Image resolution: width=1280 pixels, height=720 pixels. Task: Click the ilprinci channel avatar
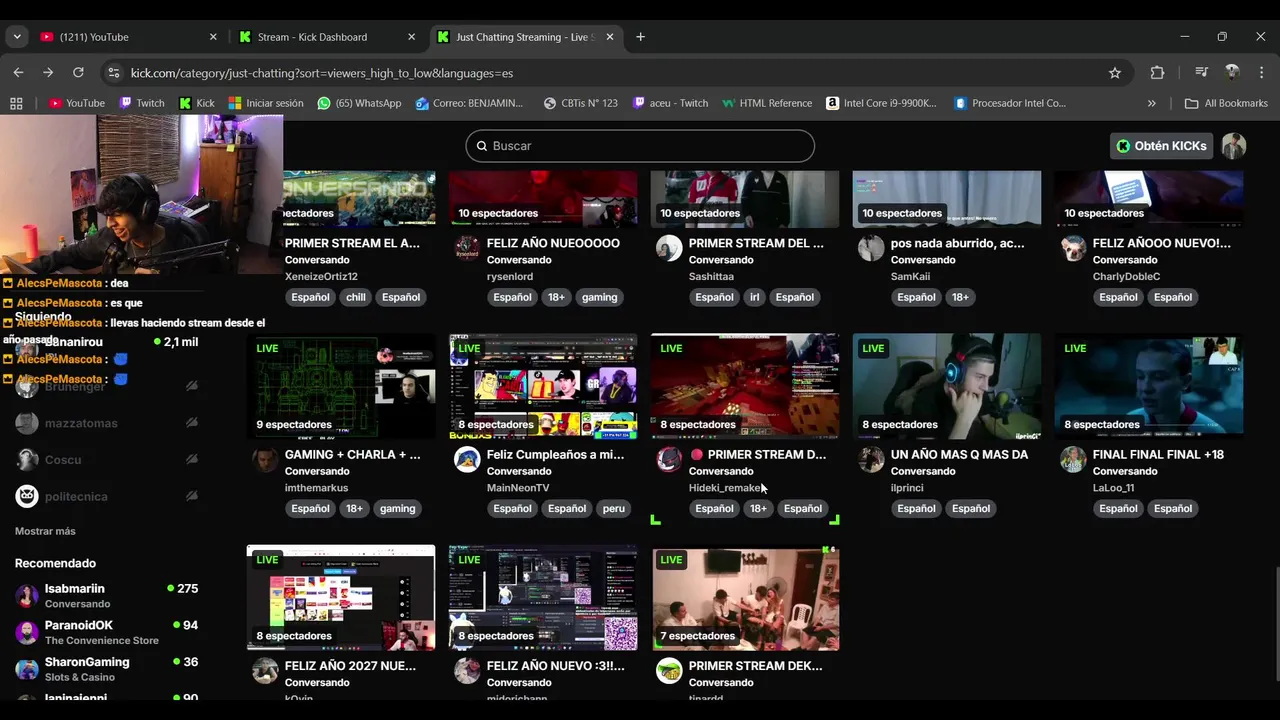click(x=871, y=459)
